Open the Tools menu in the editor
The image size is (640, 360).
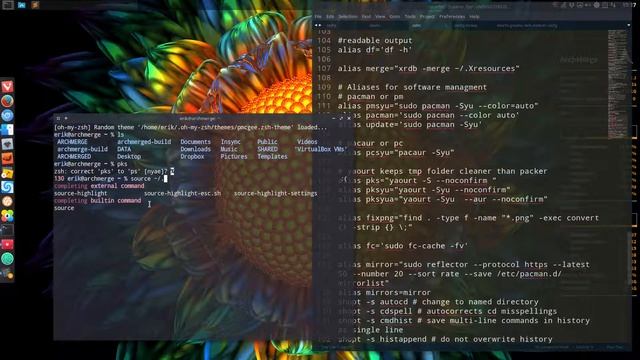tap(410, 17)
